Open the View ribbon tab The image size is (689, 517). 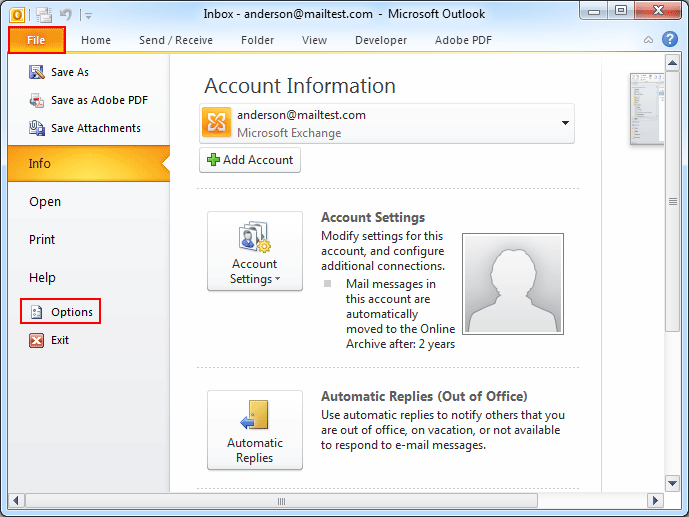[314, 40]
